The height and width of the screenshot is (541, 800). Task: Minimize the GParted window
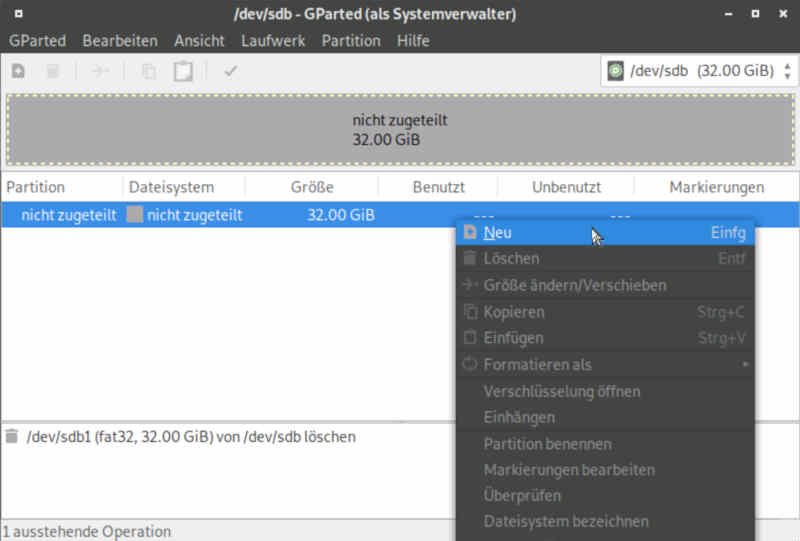729,14
